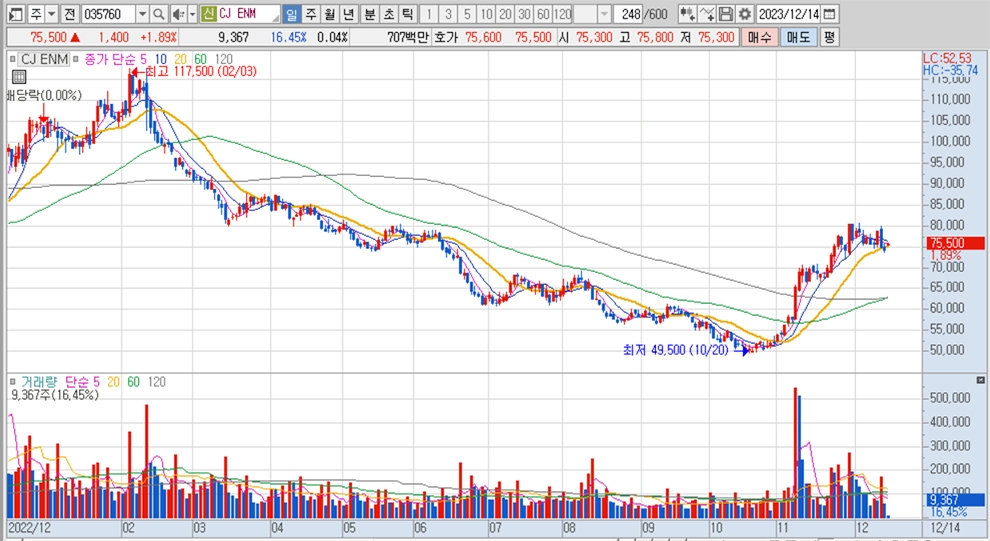Select the 1 interval button
The height and width of the screenshot is (541, 990).
[429, 14]
